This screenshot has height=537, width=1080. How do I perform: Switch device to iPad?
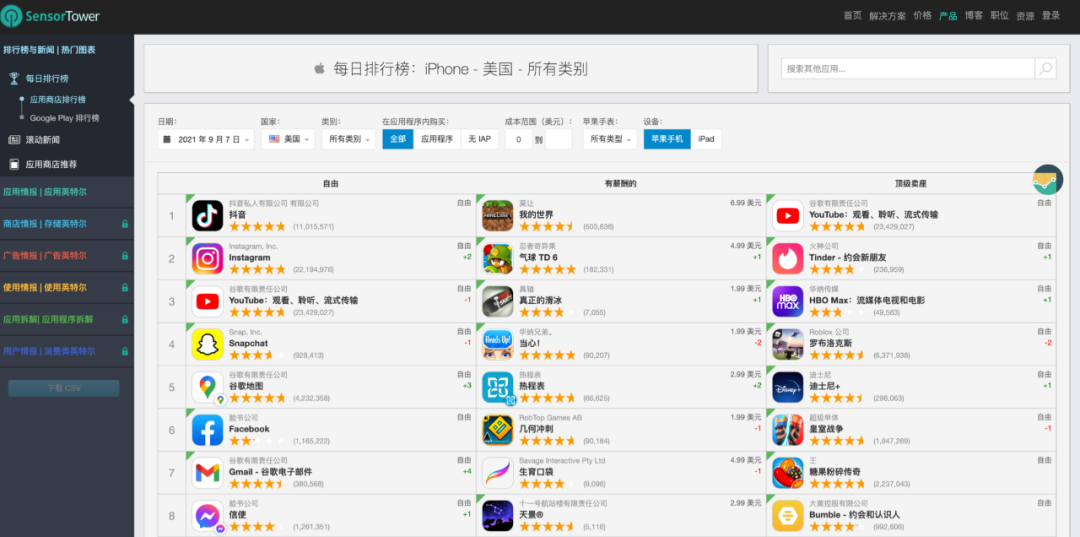pos(706,139)
